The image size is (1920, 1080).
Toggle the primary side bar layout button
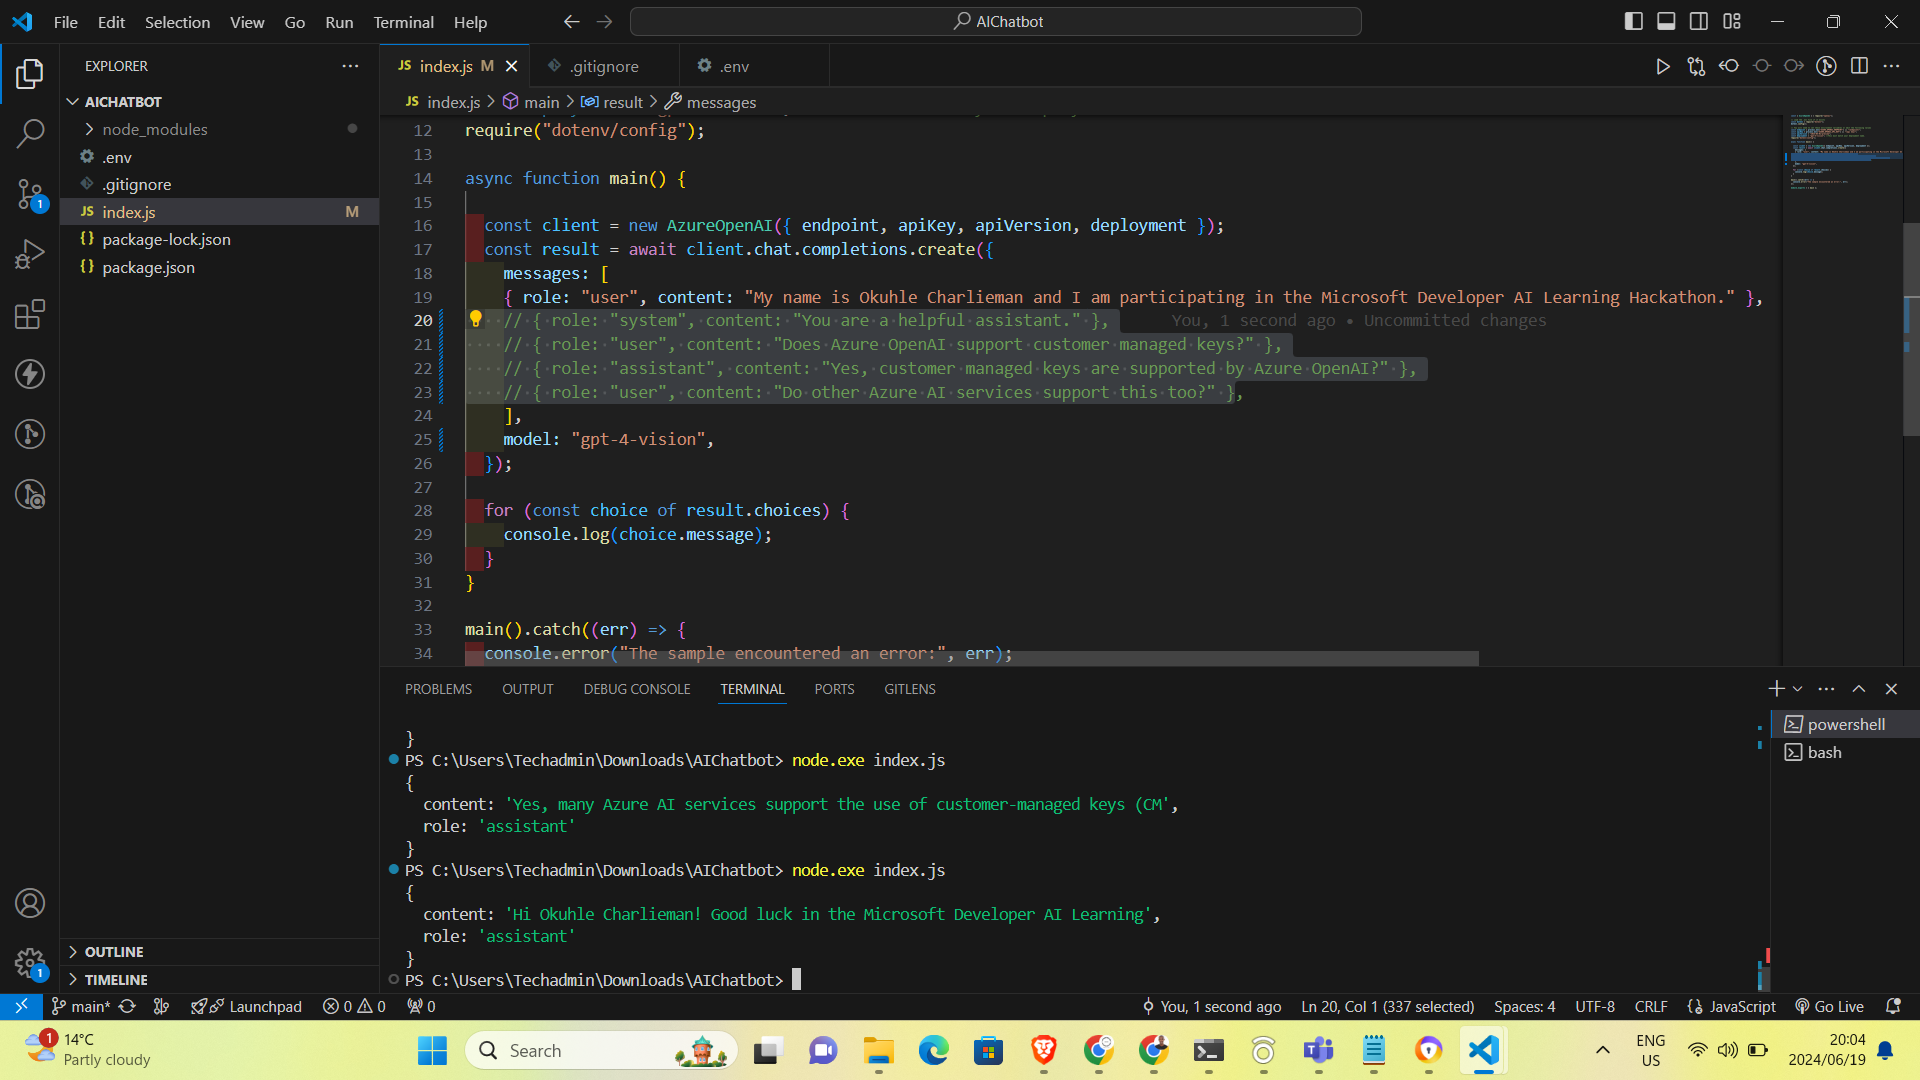click(x=1634, y=21)
